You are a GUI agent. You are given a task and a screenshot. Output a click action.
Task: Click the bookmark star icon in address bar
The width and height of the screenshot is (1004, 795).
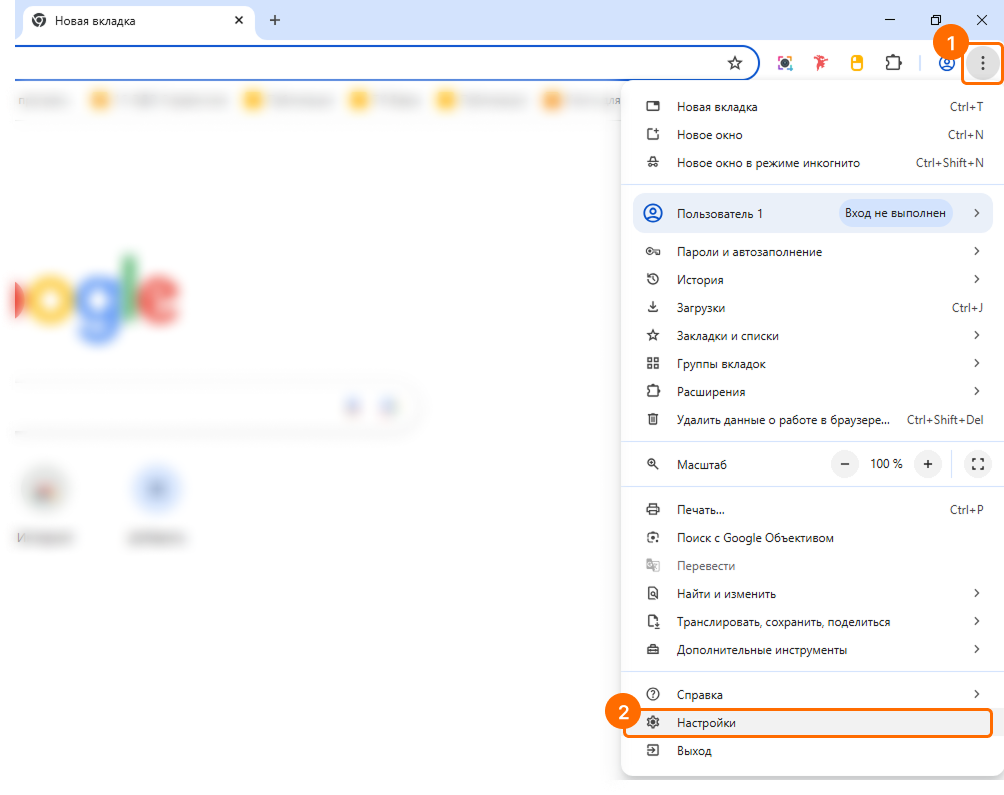(735, 64)
